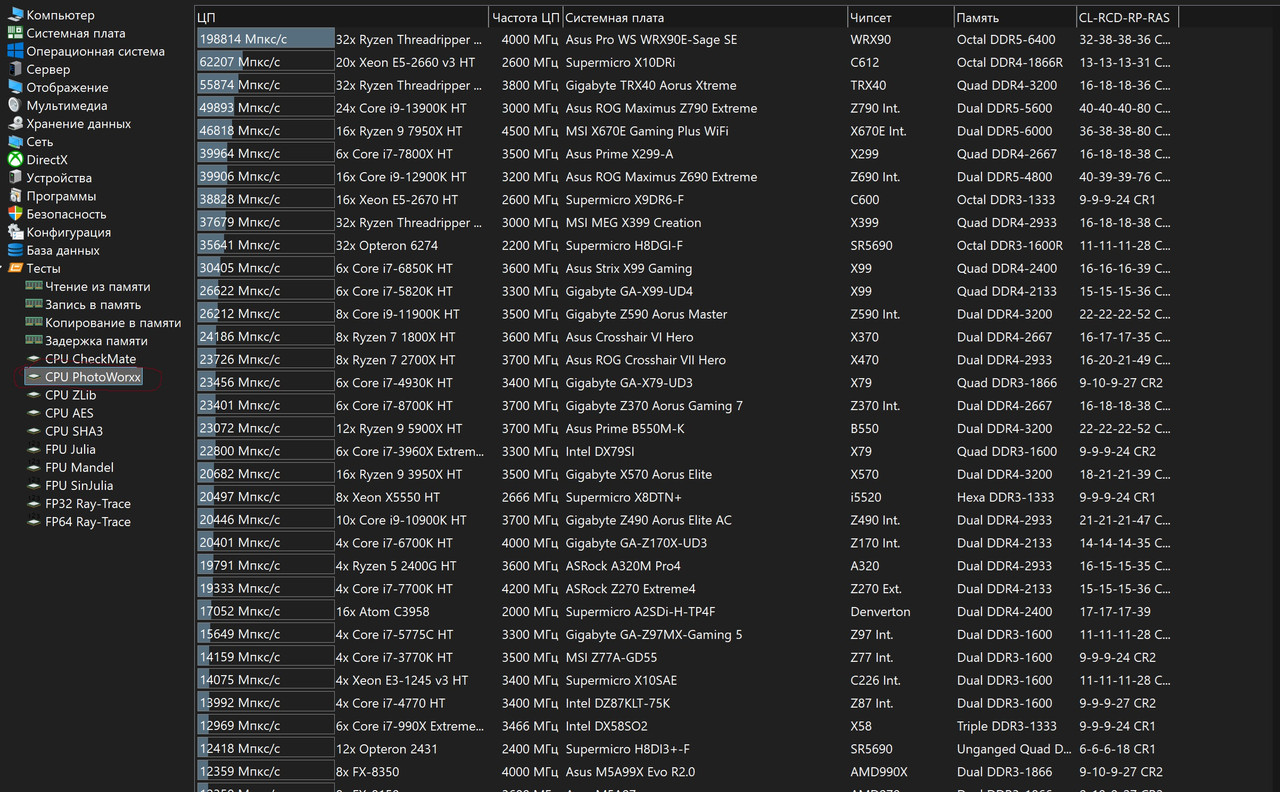
Task: Click the MSI MEG X399 Creation cell
Action: tap(633, 223)
